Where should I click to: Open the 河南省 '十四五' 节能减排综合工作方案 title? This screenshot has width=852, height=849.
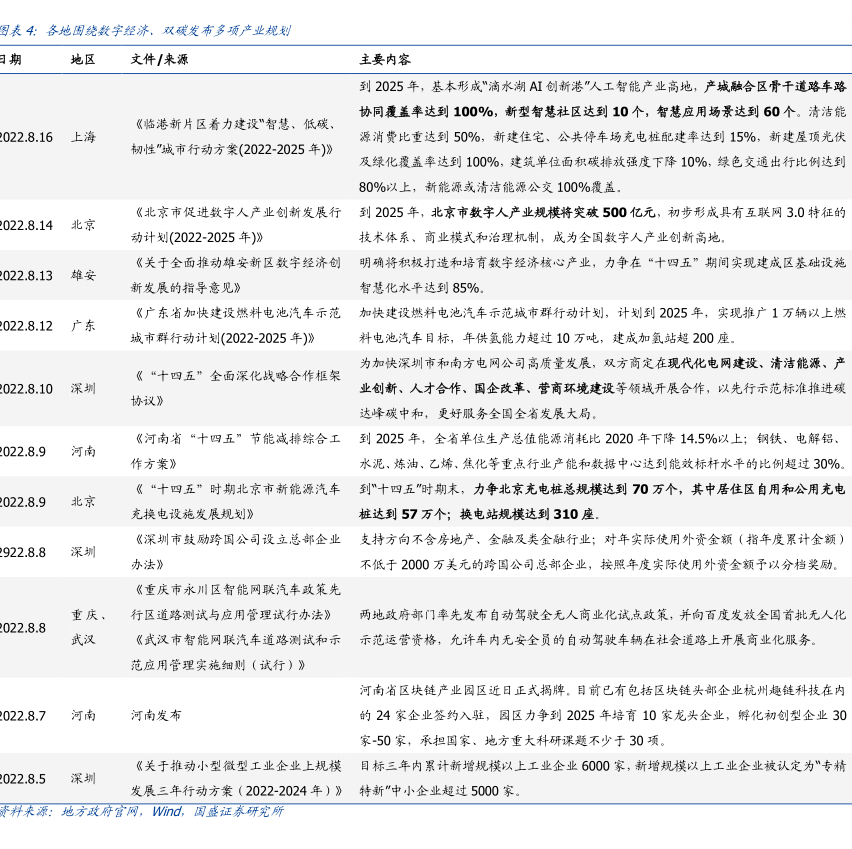(x=237, y=451)
